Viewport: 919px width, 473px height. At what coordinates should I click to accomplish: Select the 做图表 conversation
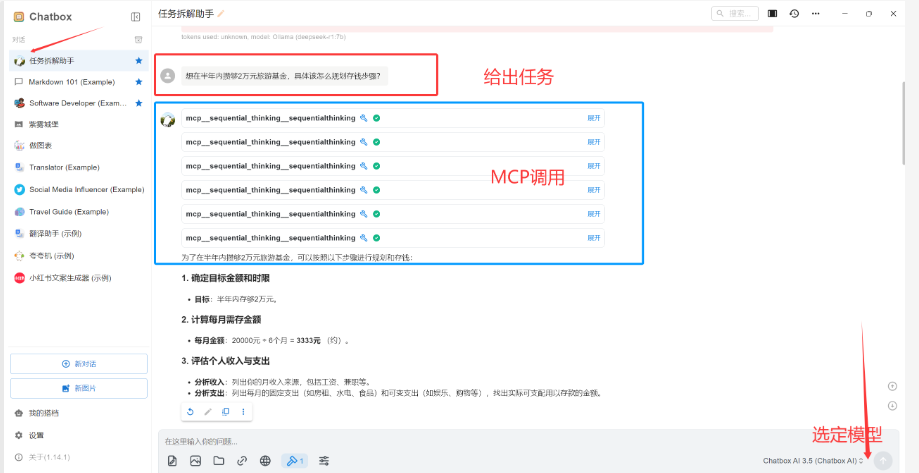(79, 145)
